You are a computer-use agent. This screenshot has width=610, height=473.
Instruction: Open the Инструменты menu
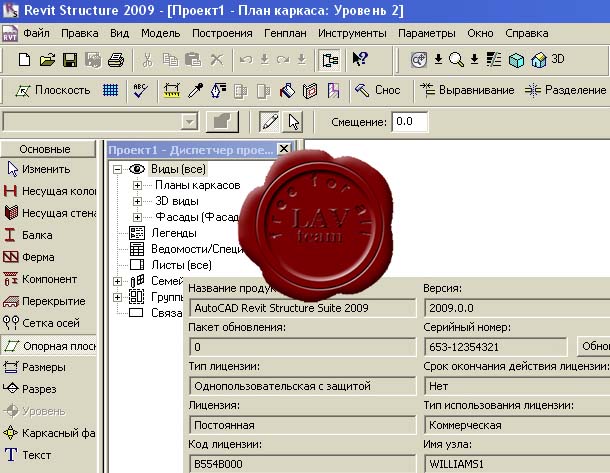(352, 33)
